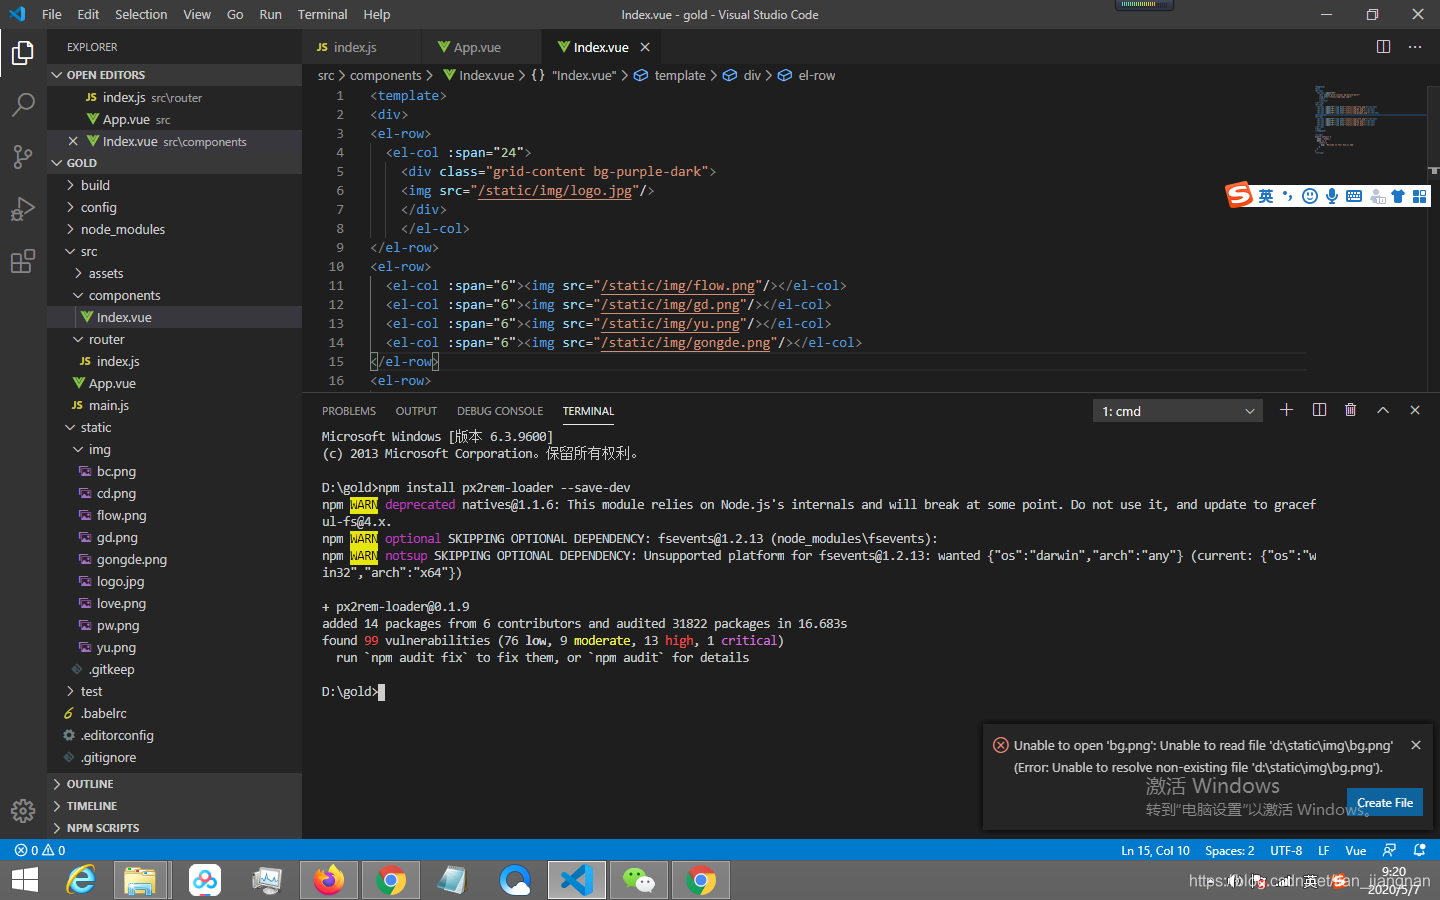Open the Manage gear menu

point(23,811)
